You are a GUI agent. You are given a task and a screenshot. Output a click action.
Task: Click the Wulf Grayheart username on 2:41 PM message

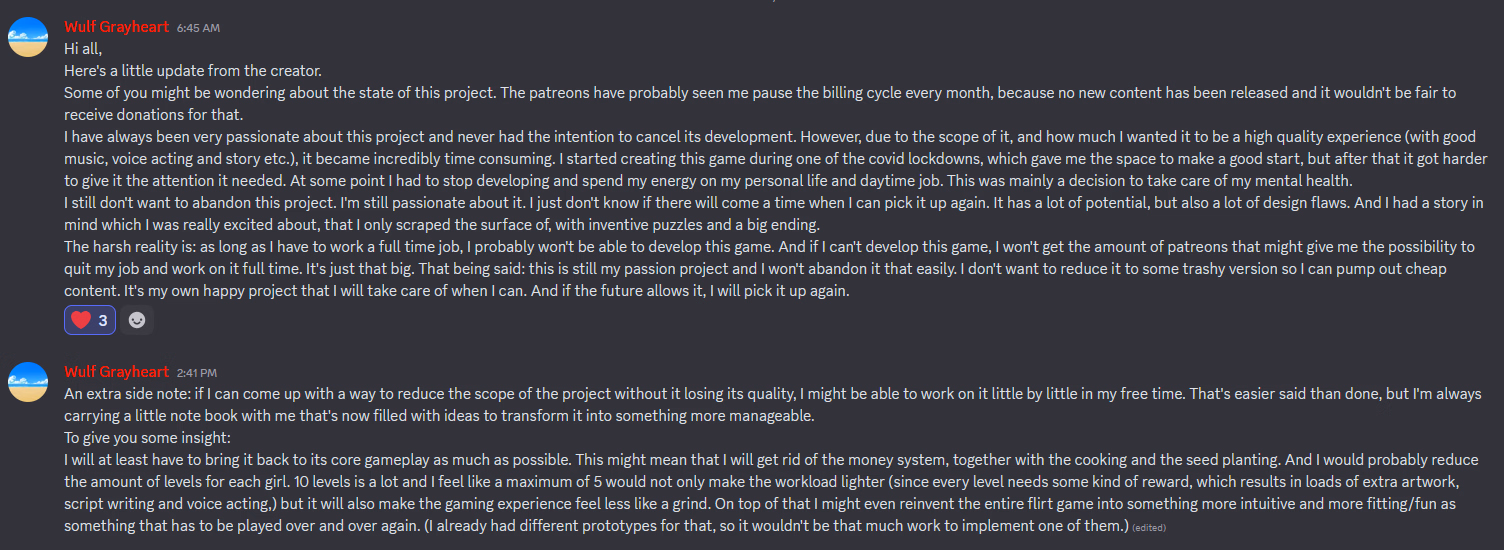116,372
